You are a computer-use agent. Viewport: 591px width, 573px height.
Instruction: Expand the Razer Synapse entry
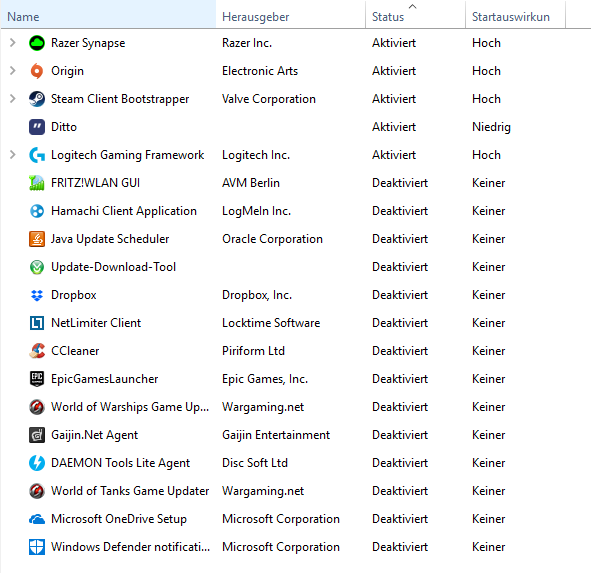(12, 43)
